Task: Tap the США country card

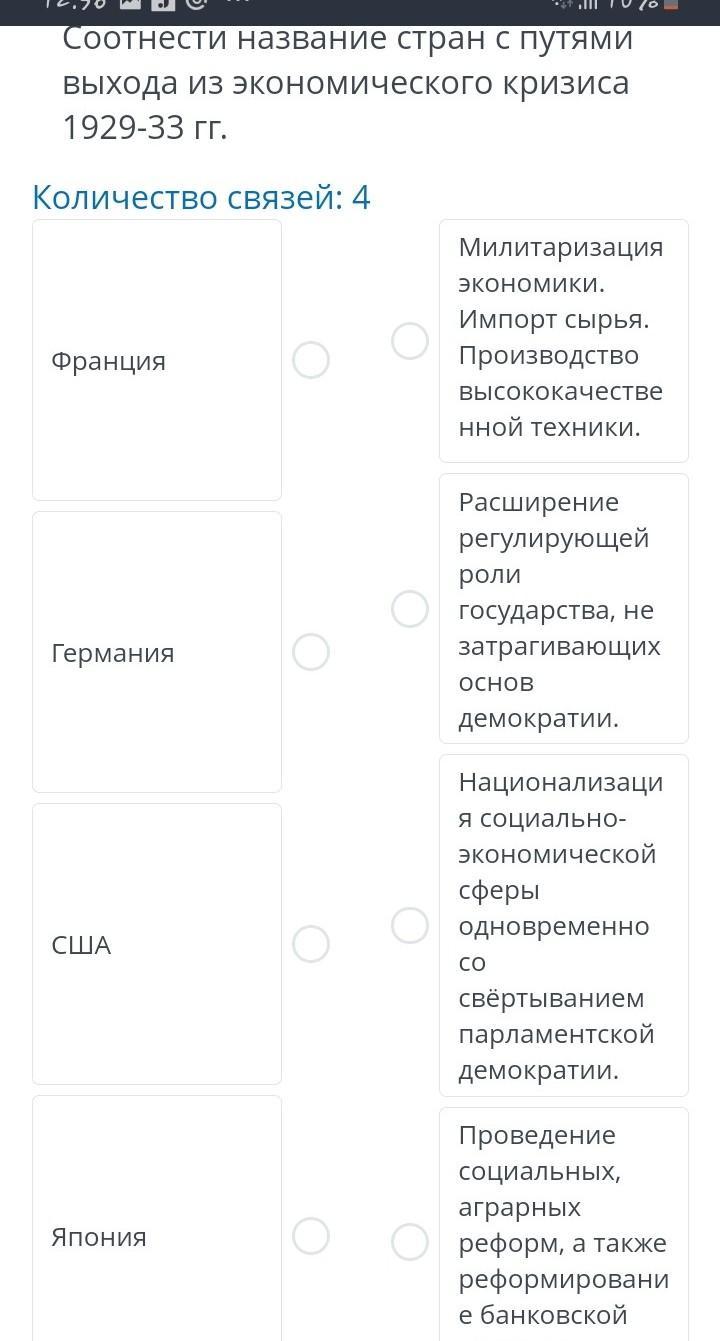Action: coord(157,944)
